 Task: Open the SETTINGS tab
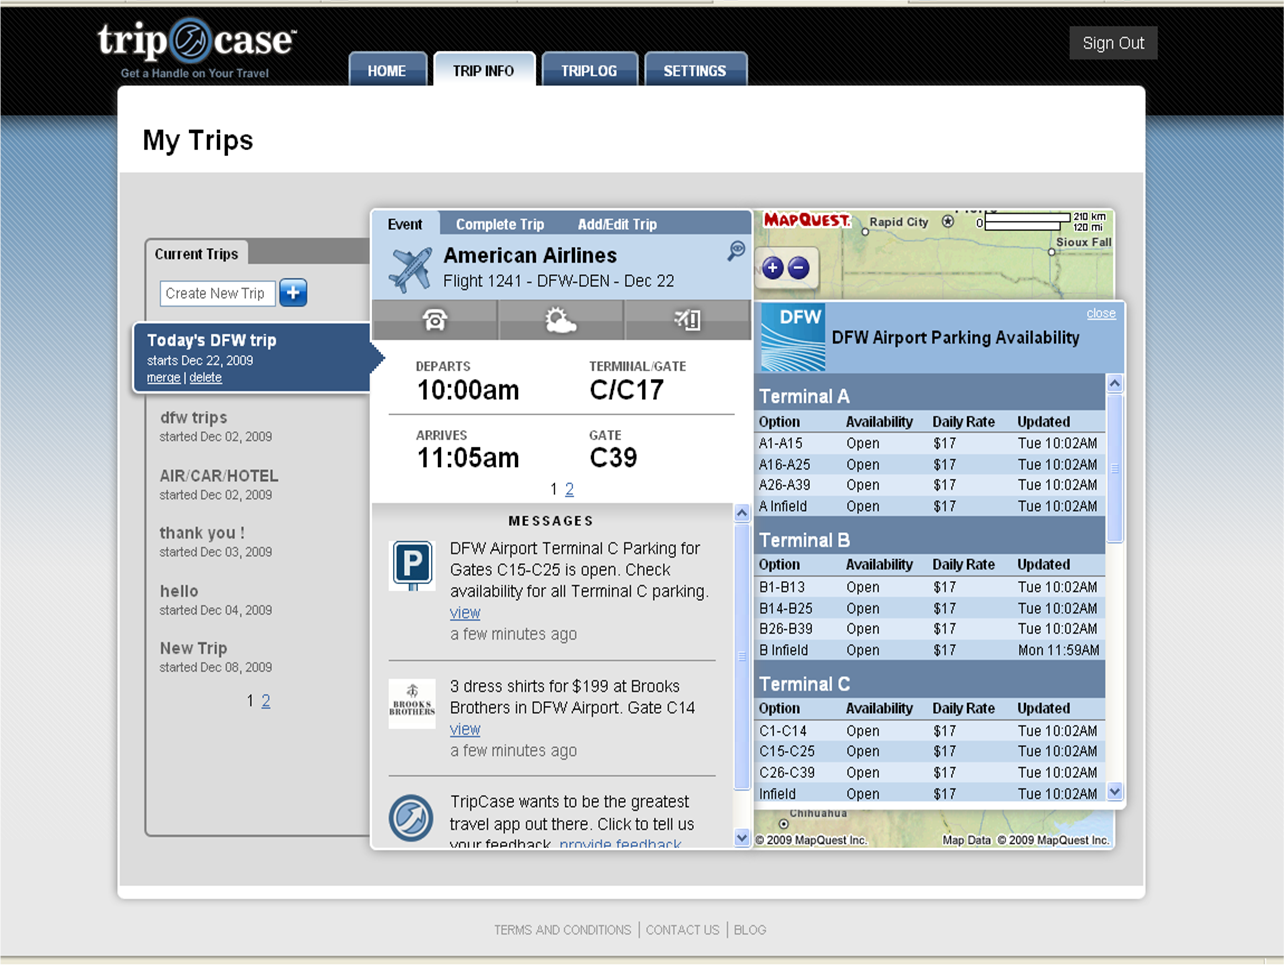tap(695, 70)
